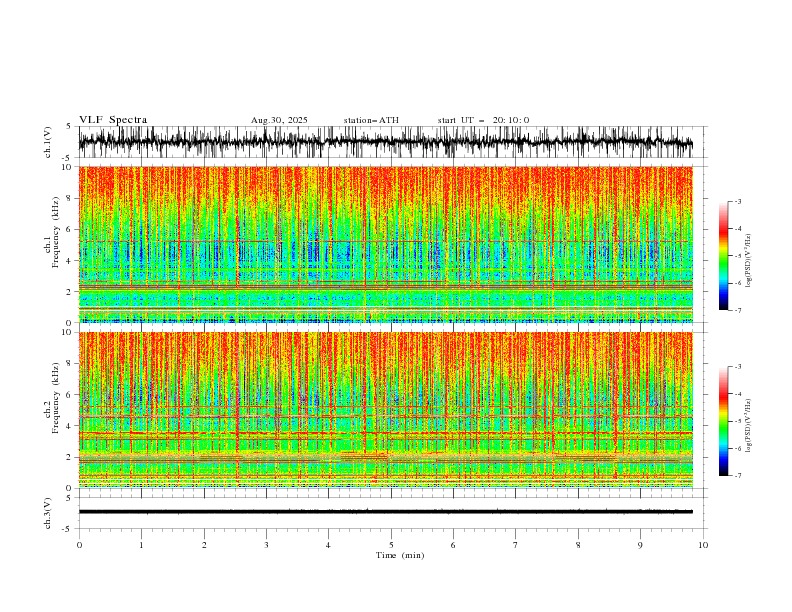Screen dimensions: 792x612
Task: Click the date "Aug.30, 2025"
Action: tap(279, 120)
